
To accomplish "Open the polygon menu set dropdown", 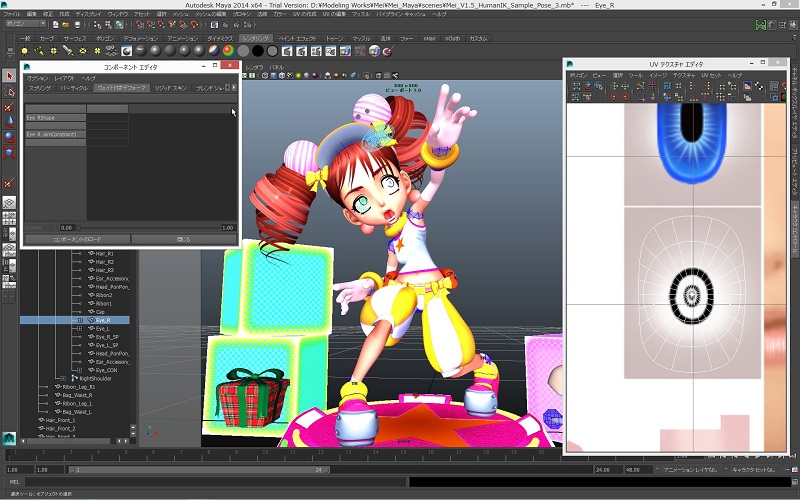I will [26, 24].
